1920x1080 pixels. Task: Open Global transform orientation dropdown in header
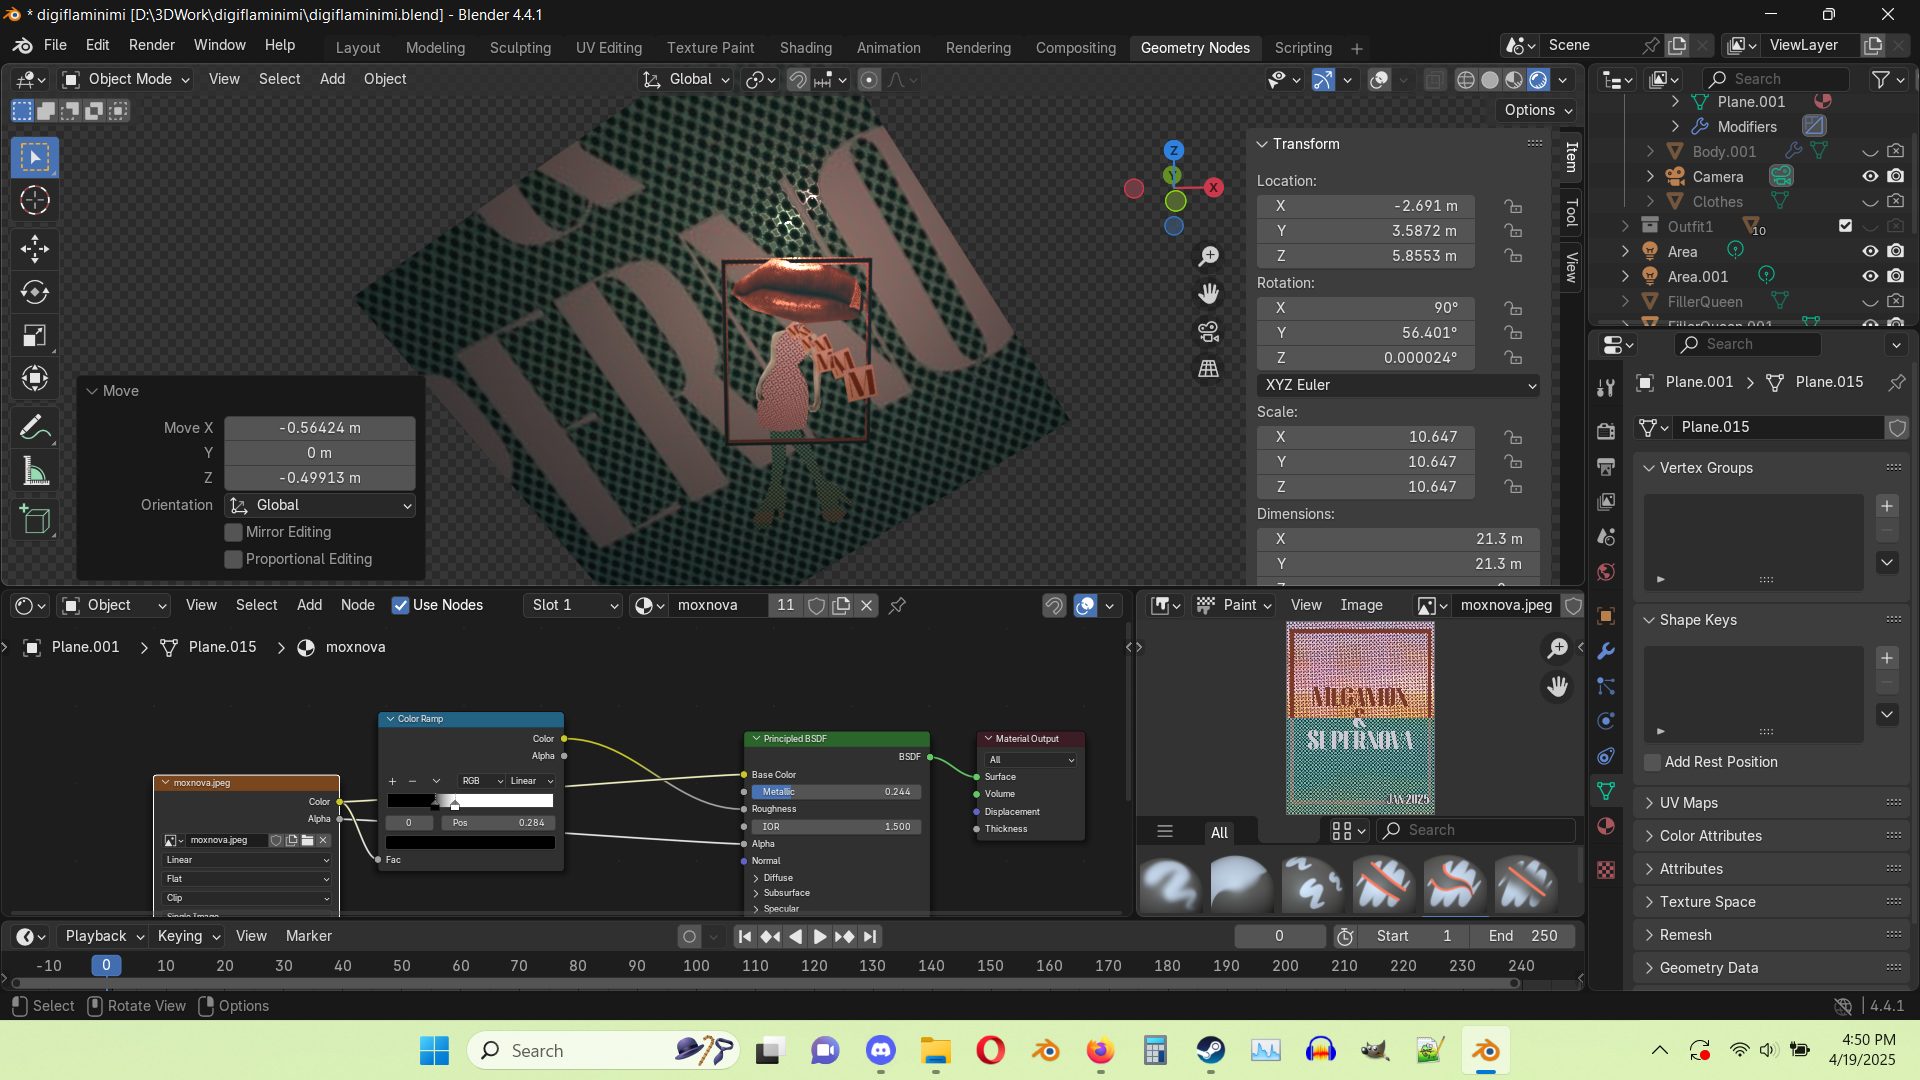point(686,79)
